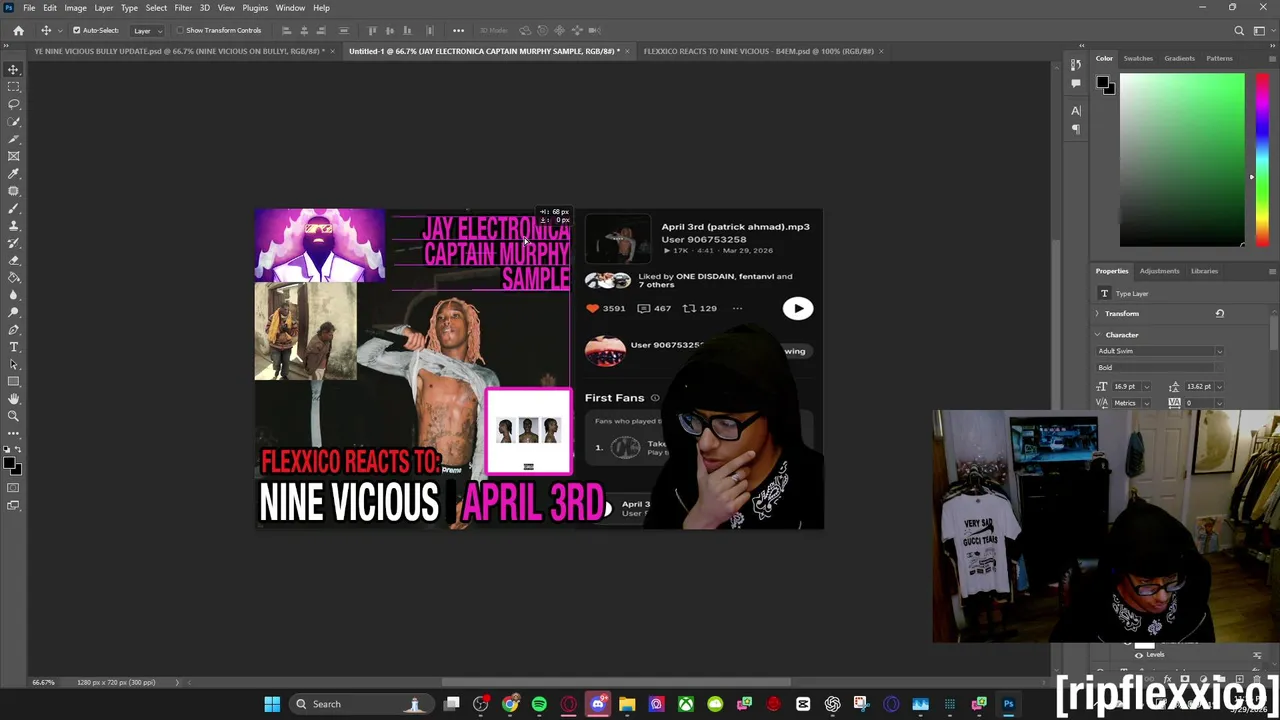
Task: Select the Clone Stamp tool
Action: pos(14,225)
